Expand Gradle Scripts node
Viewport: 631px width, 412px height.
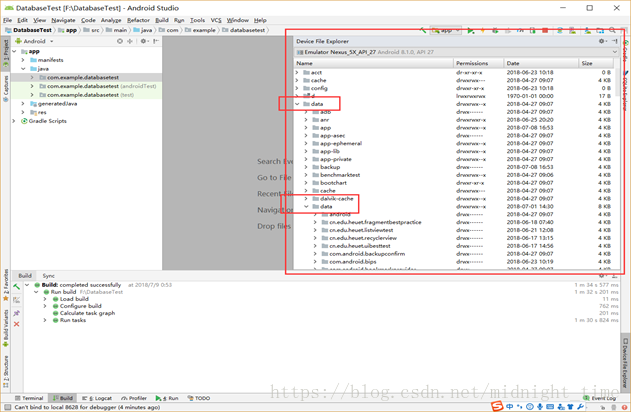[x=14, y=121]
